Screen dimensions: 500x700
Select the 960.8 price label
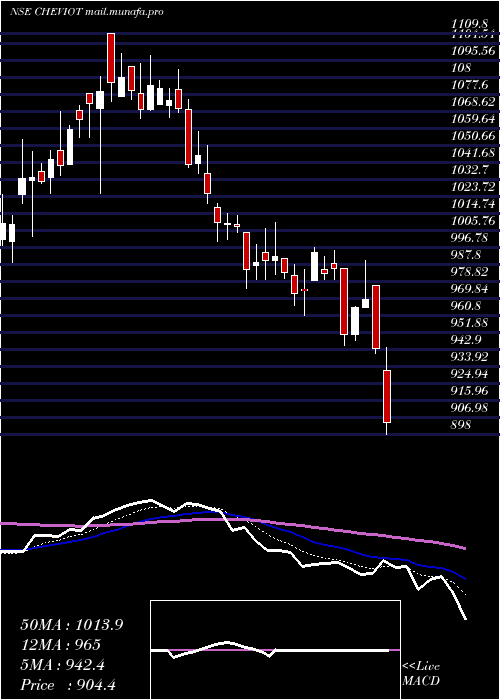[x=466, y=305]
